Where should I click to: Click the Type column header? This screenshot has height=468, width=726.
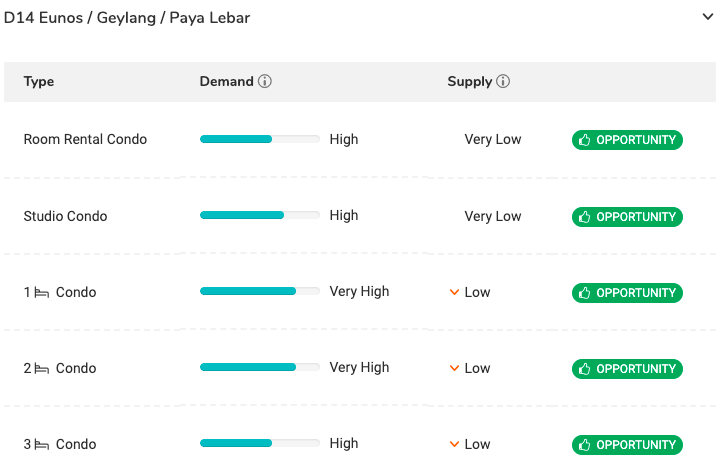pyautogui.click(x=39, y=82)
